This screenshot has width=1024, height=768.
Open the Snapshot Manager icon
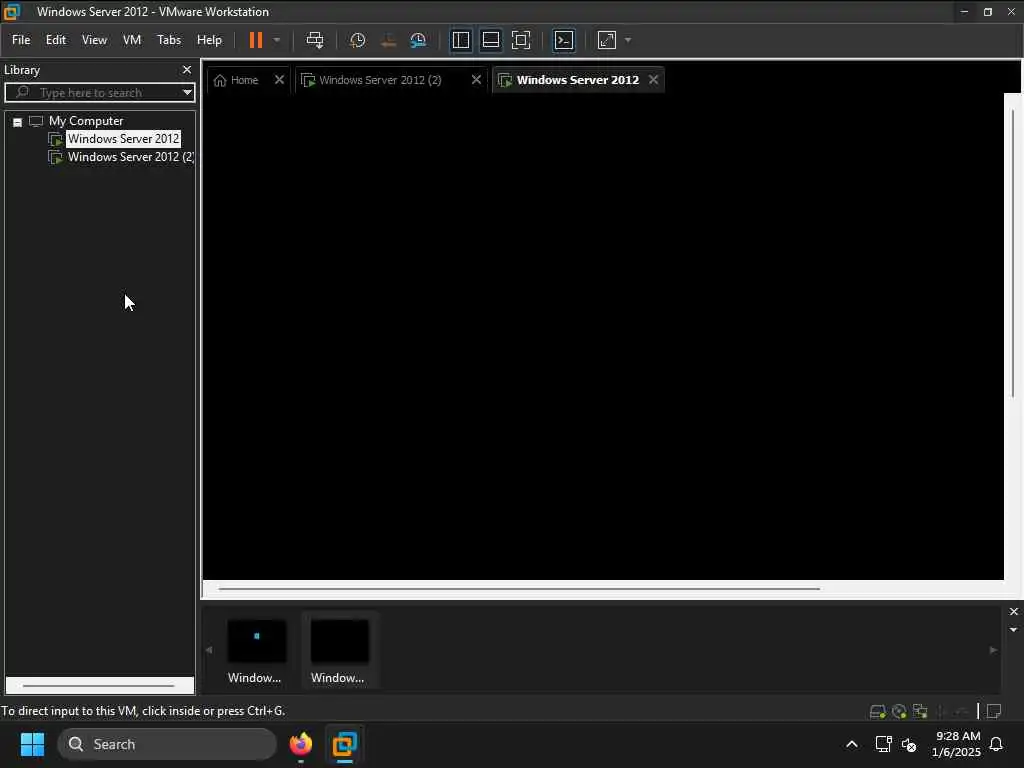click(x=418, y=40)
